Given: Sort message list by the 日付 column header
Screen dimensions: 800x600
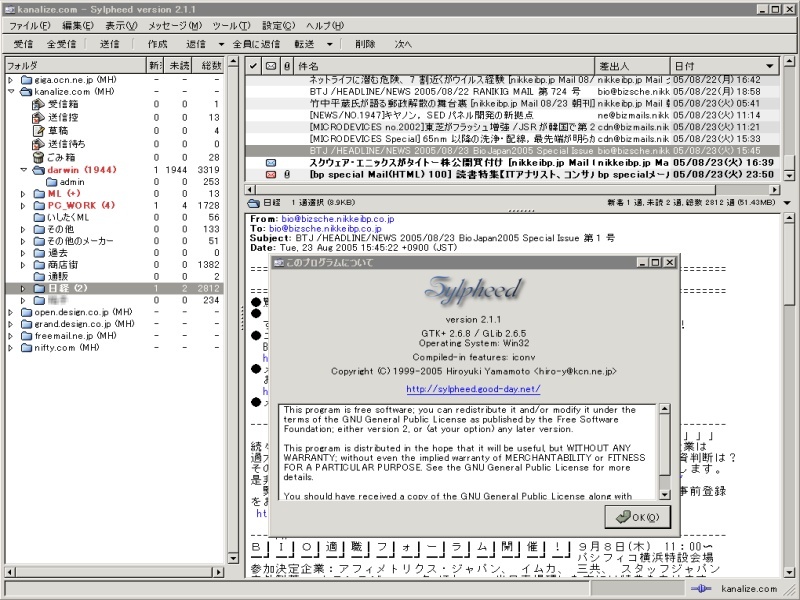Looking at the screenshot, I should point(723,66).
